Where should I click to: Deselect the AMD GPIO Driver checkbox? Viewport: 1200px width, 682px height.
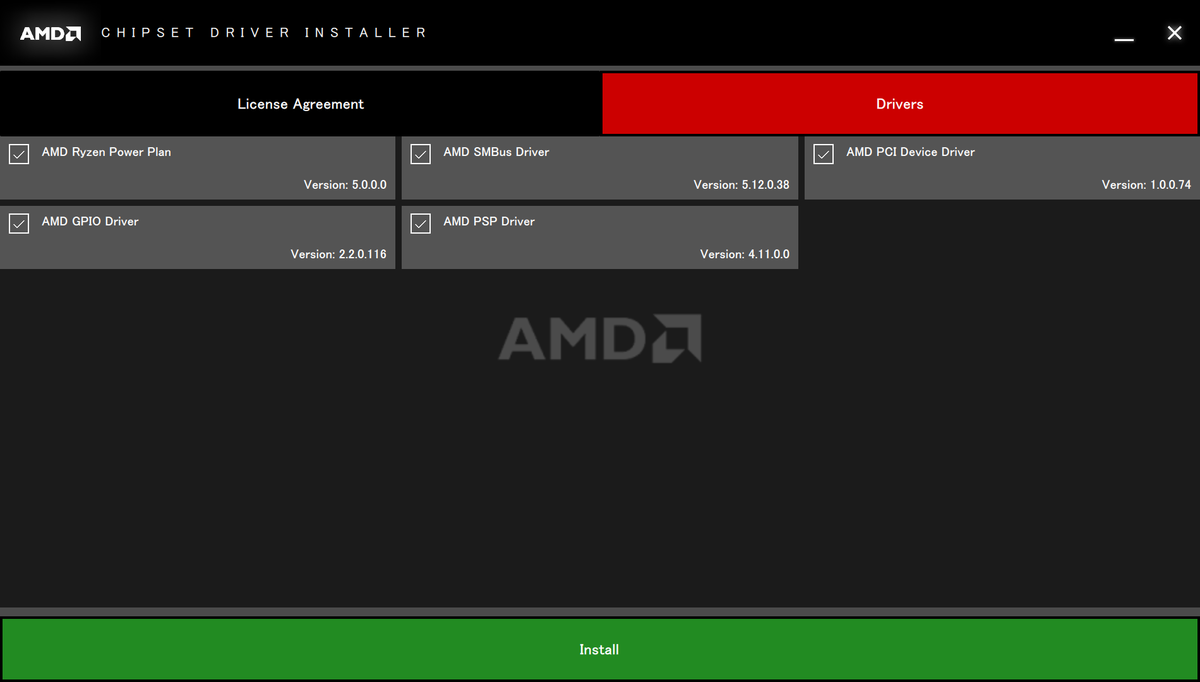18,223
